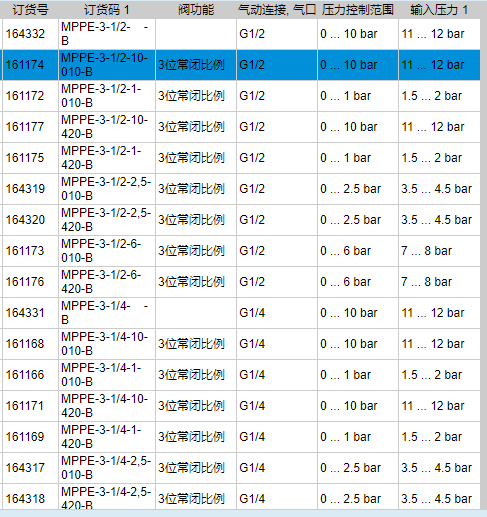Select order number 161173
The image size is (487, 517).
[25, 251]
